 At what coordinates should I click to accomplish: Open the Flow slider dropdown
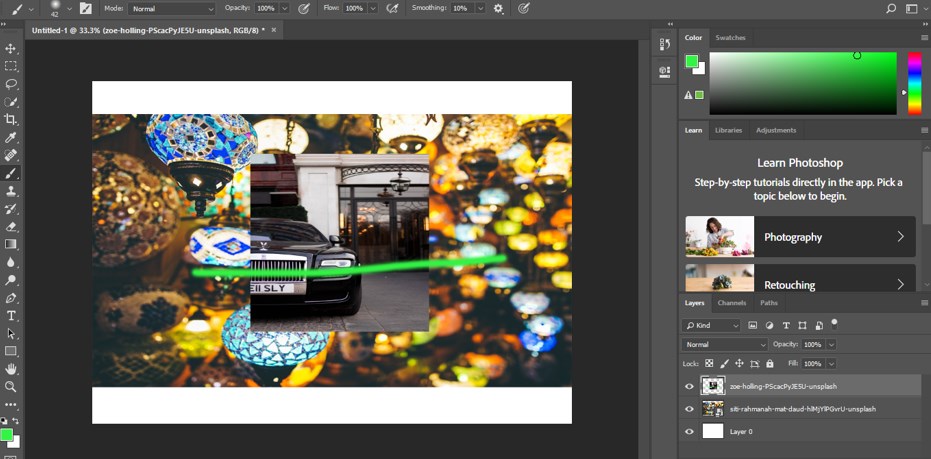[x=372, y=9]
